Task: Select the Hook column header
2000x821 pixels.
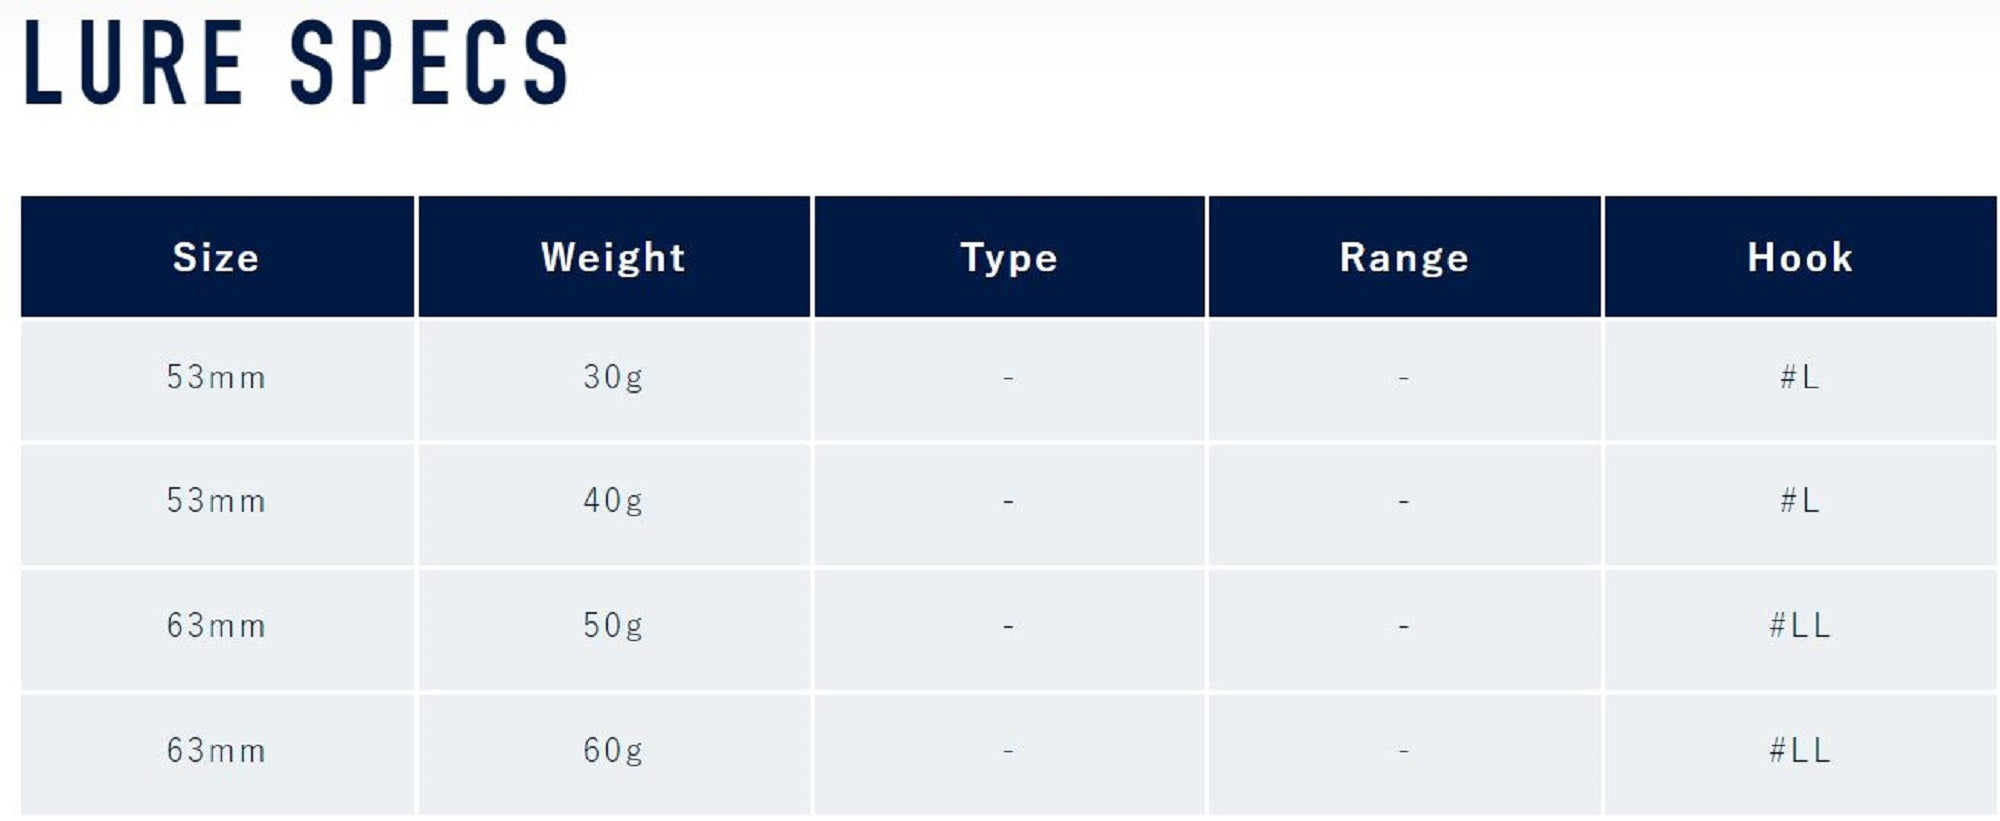Action: tap(1800, 258)
